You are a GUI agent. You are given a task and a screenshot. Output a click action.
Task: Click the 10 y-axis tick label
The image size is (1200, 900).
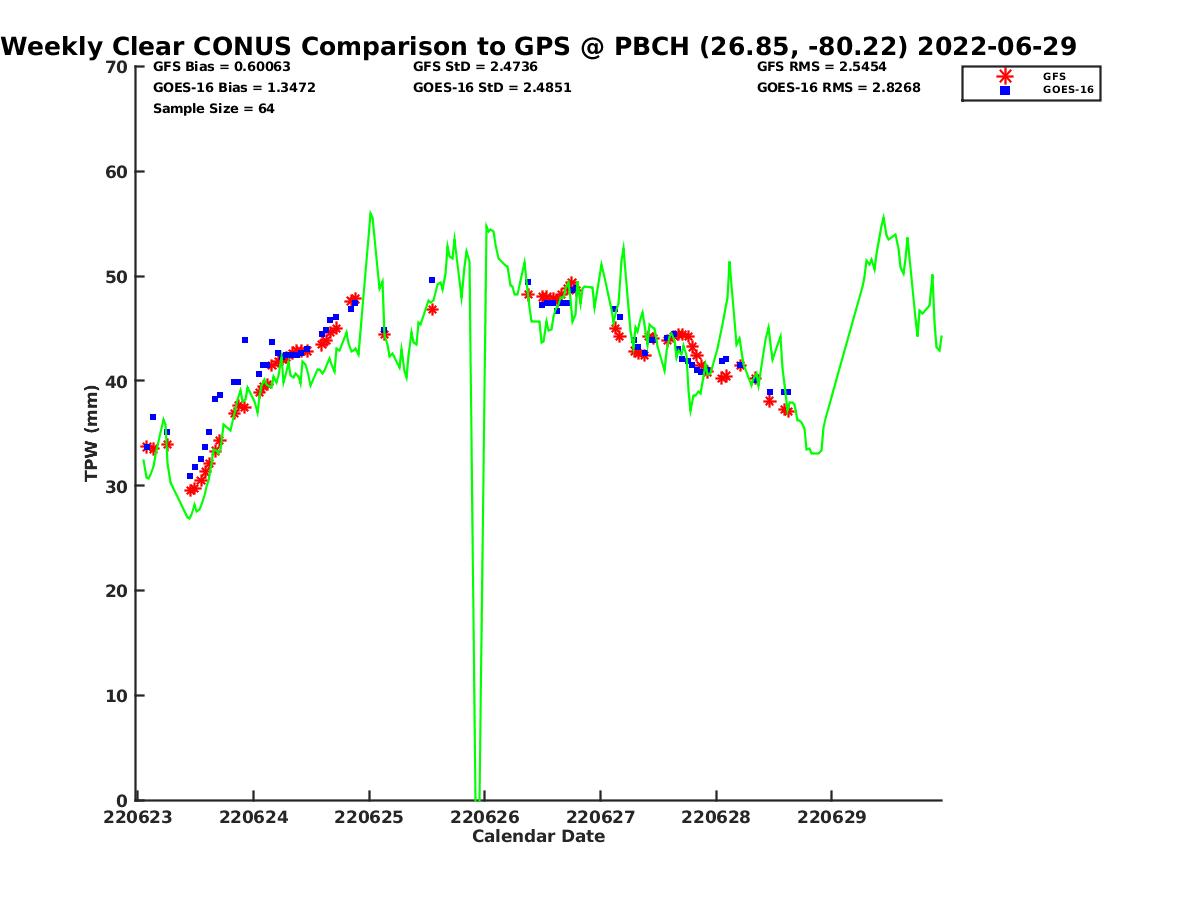pos(117,696)
